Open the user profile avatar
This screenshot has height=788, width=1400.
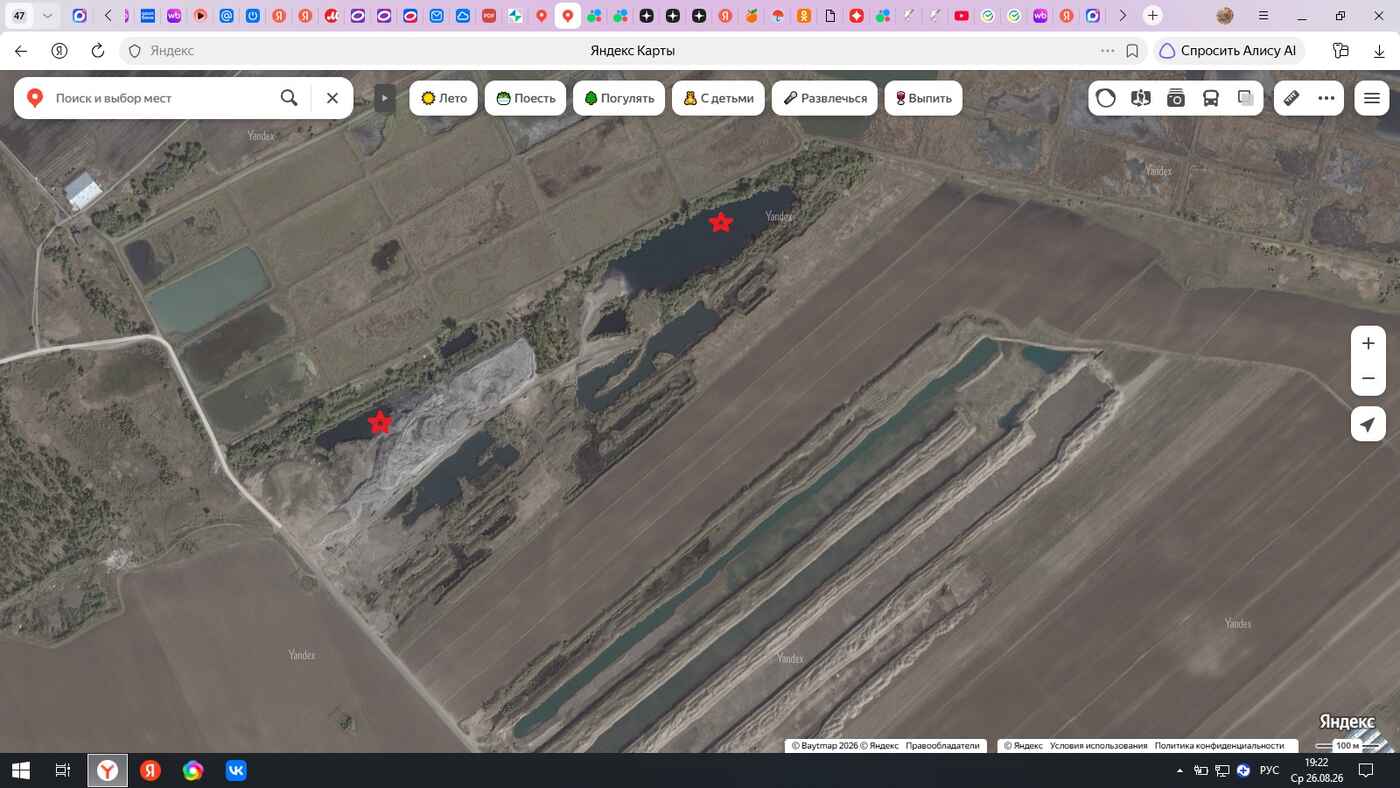(x=1225, y=16)
